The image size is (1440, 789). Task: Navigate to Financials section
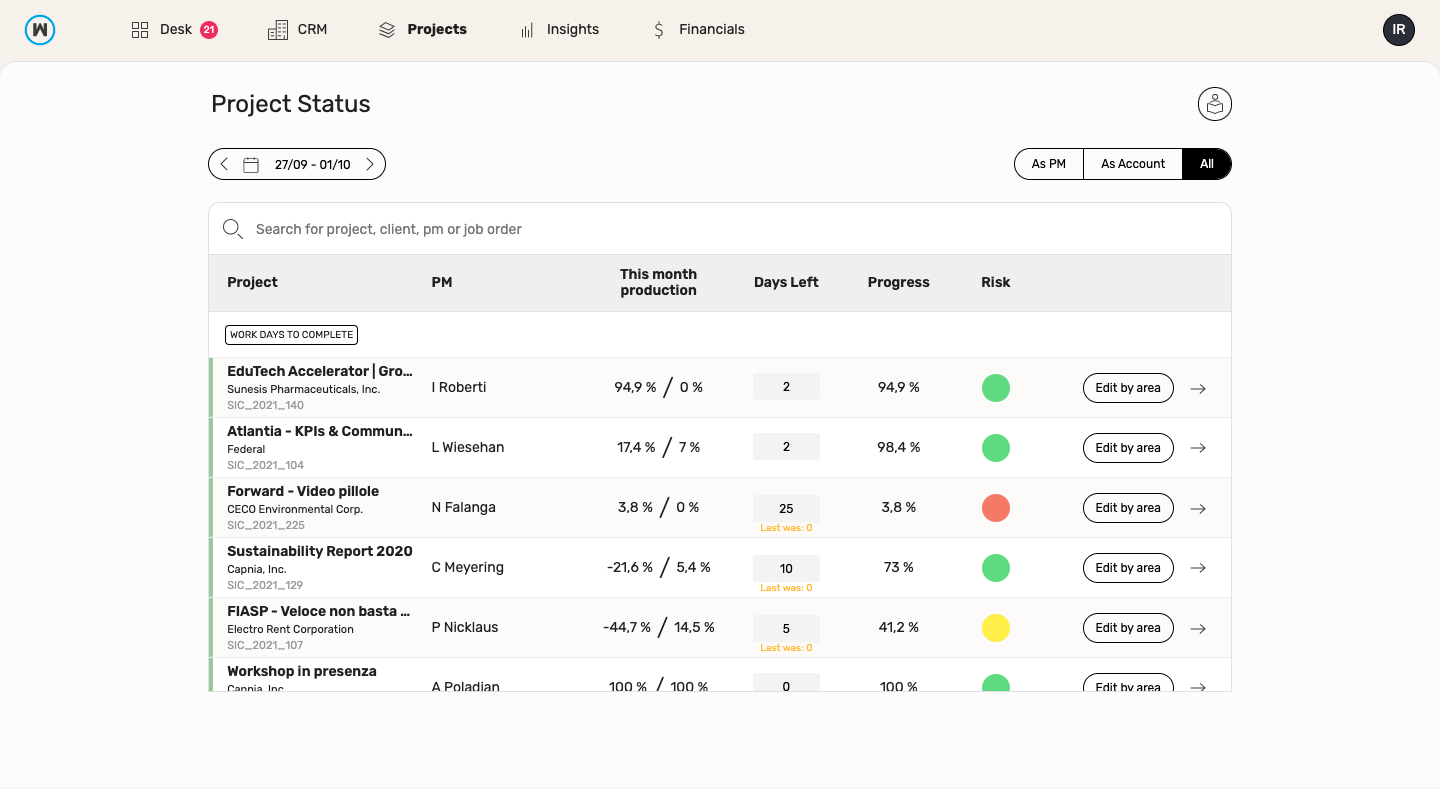click(x=698, y=30)
